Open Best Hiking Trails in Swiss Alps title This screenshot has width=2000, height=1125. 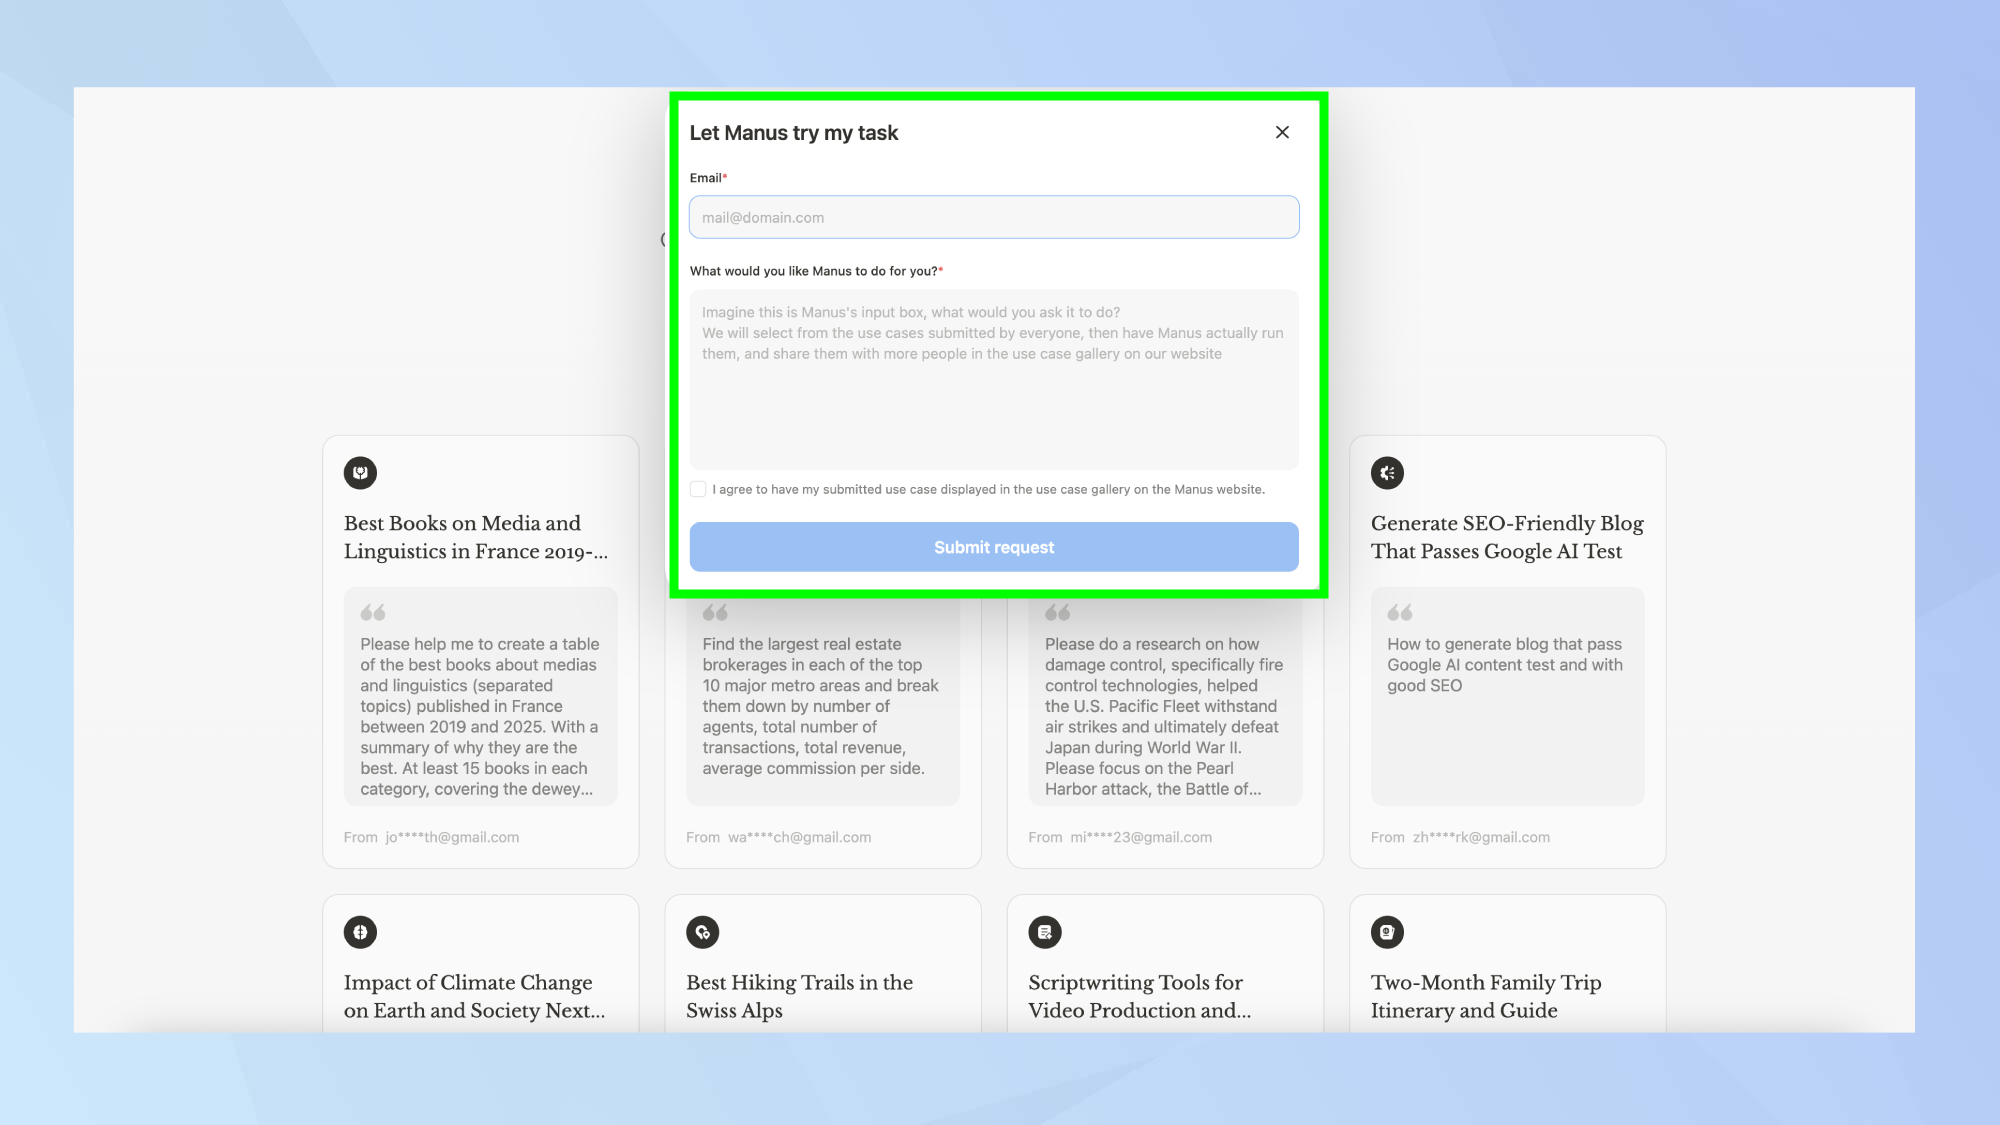click(x=799, y=996)
